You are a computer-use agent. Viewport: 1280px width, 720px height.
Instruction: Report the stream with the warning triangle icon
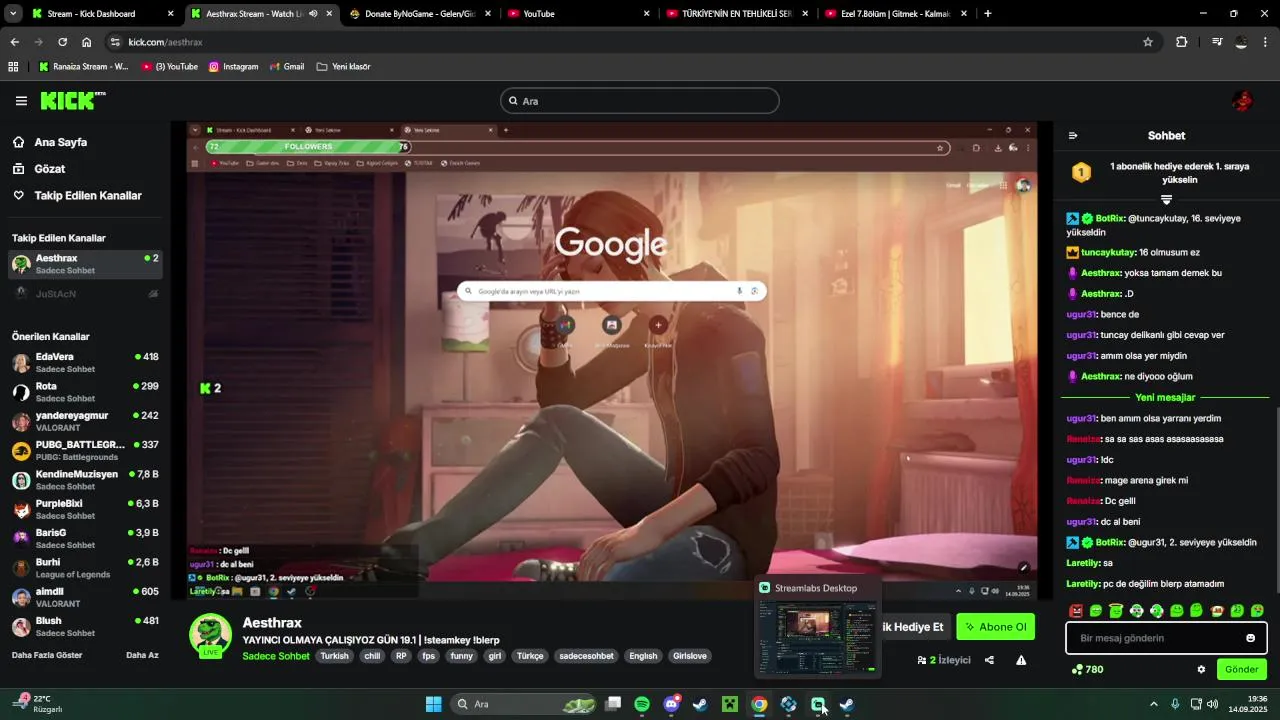[x=1021, y=660]
